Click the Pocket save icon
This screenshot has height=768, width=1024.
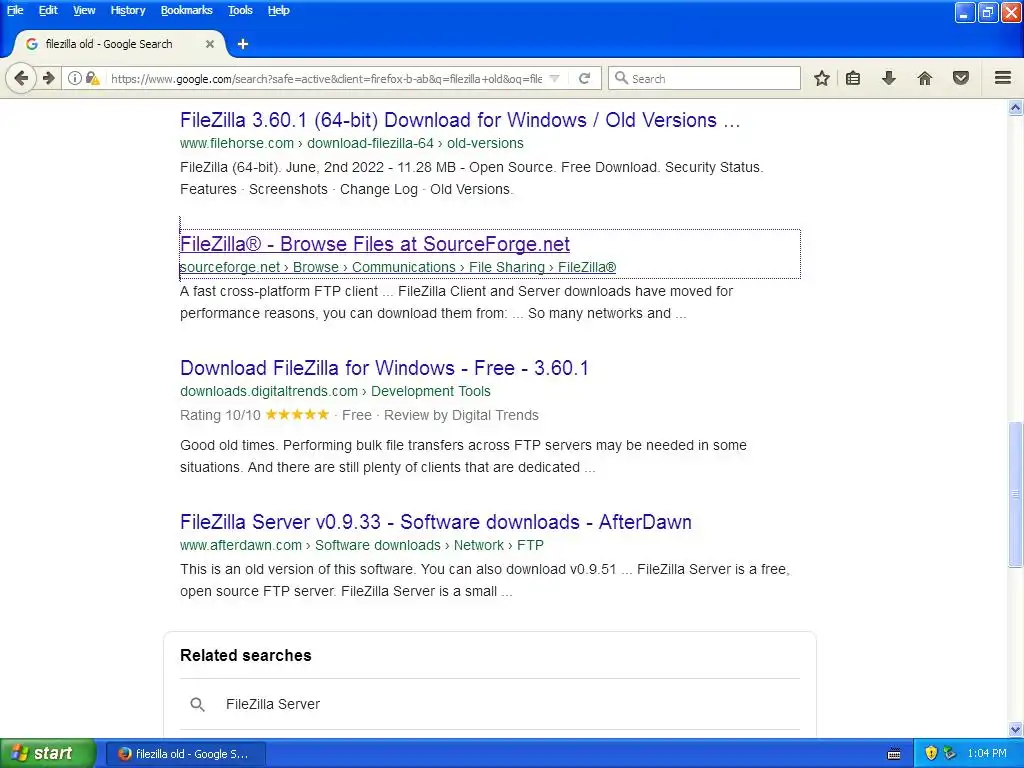click(961, 78)
